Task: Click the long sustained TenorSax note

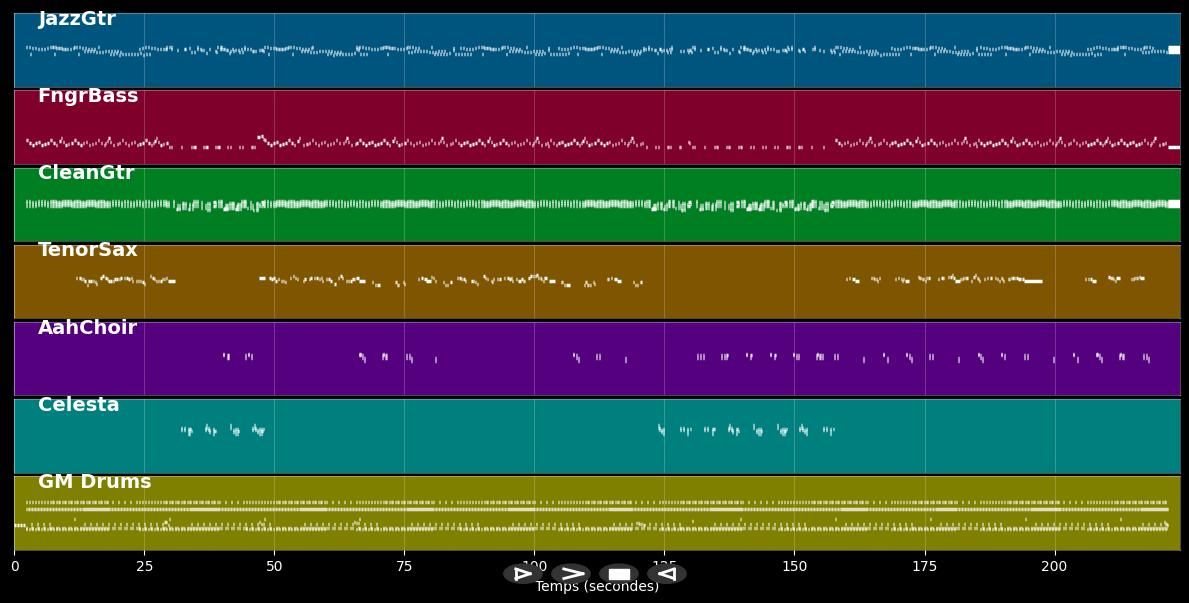Action: (x=1033, y=281)
